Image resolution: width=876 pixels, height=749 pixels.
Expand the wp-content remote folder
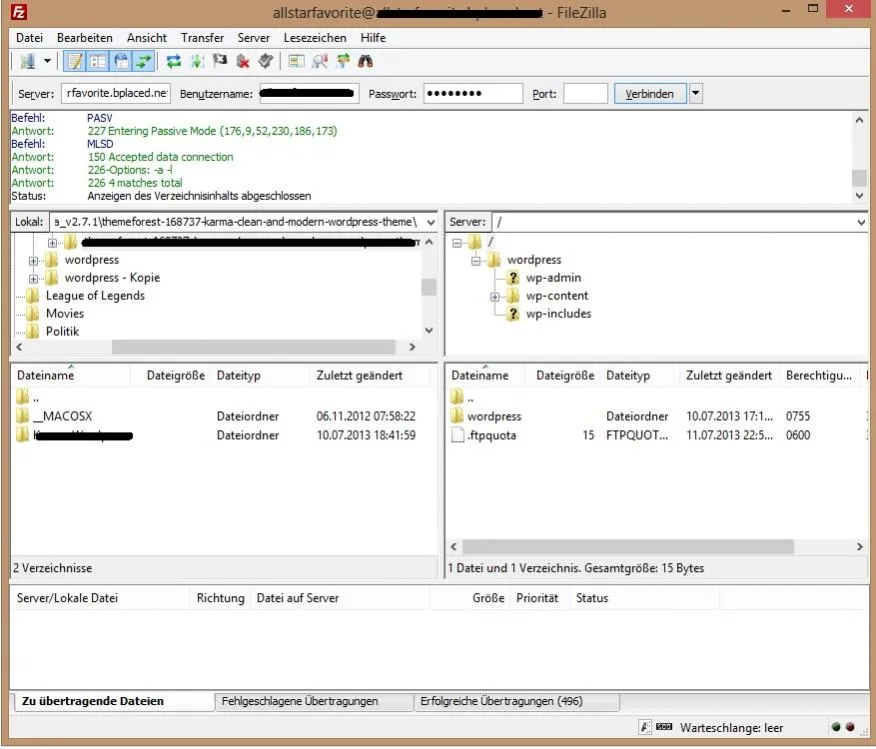pyautogui.click(x=495, y=297)
